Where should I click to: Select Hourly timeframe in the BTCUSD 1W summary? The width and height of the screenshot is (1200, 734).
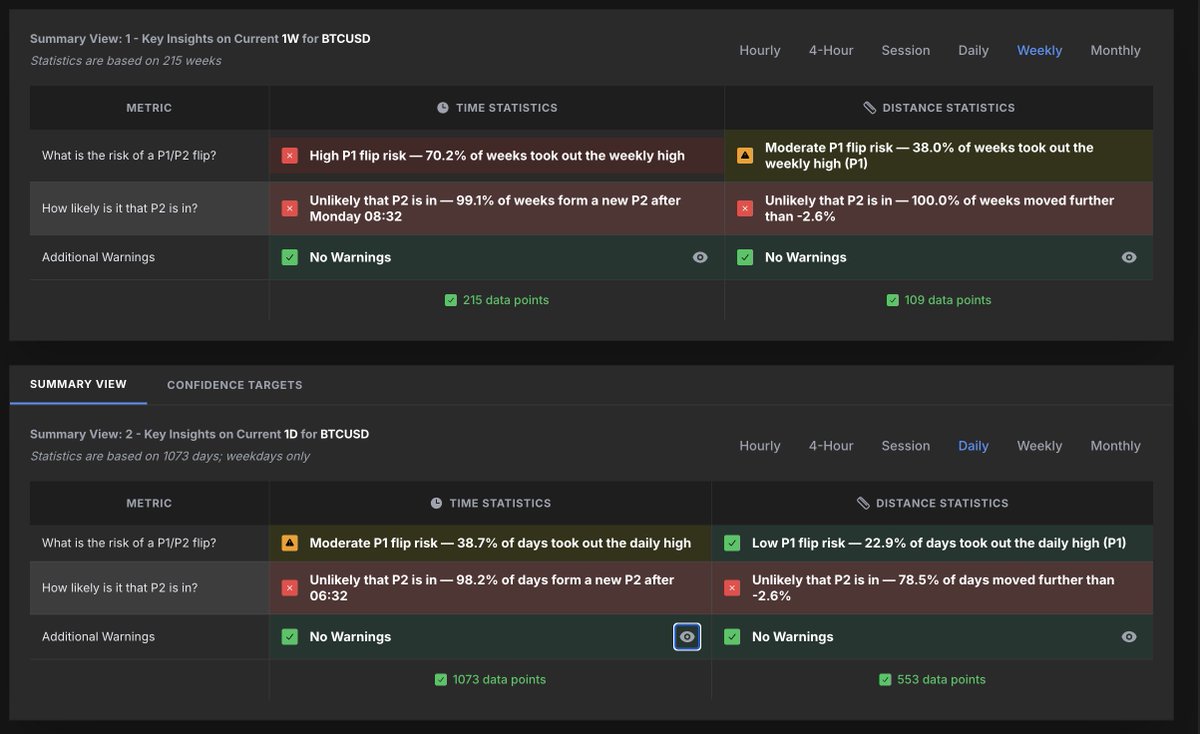click(760, 50)
